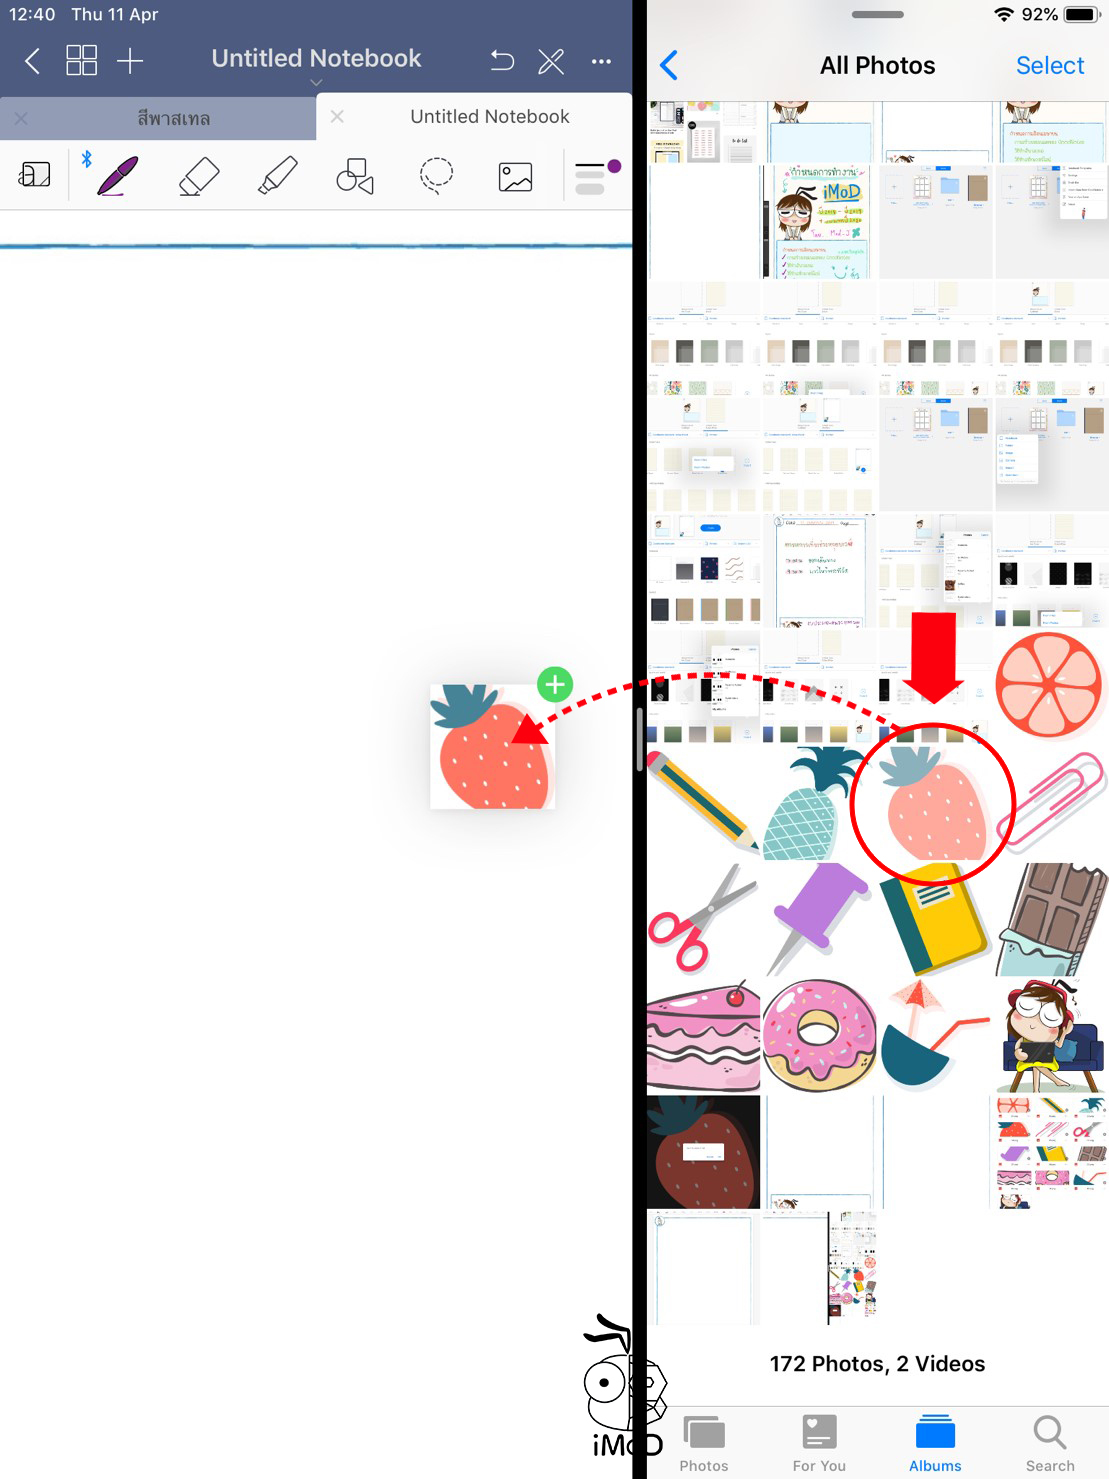
Task: Expand the notebook title chevron
Action: (x=316, y=83)
